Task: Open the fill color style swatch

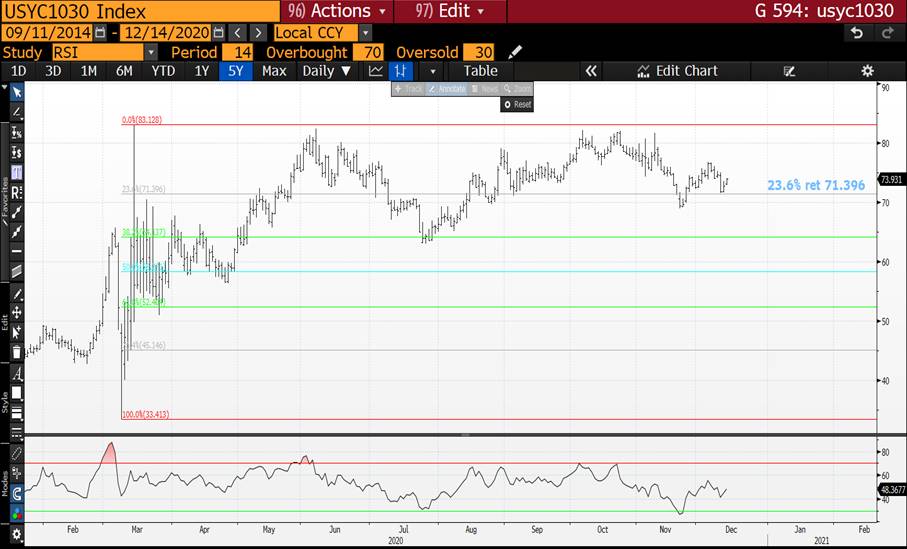Action: [17, 393]
